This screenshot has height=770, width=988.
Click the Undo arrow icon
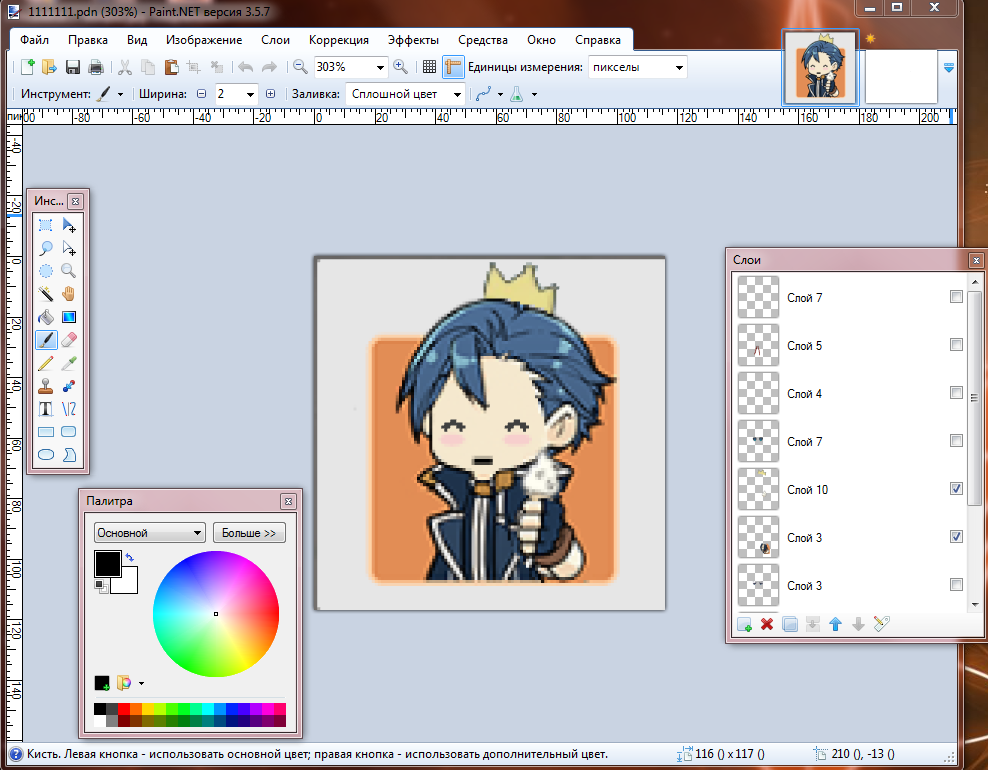pos(246,67)
